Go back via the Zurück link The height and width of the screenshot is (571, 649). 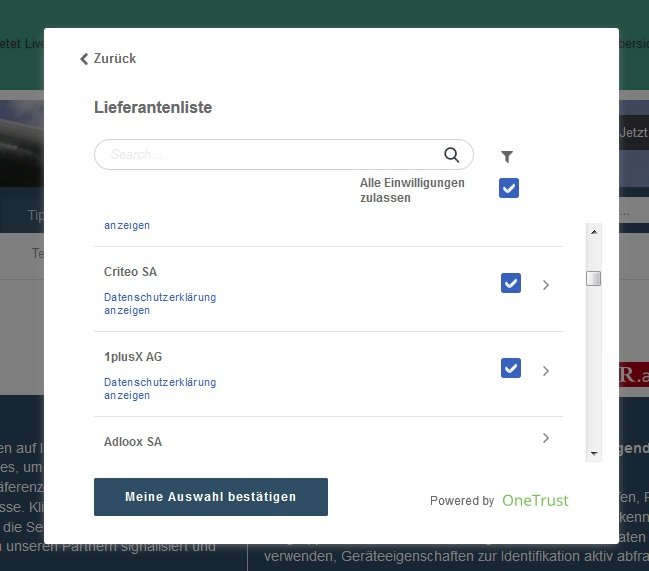[x=108, y=59]
